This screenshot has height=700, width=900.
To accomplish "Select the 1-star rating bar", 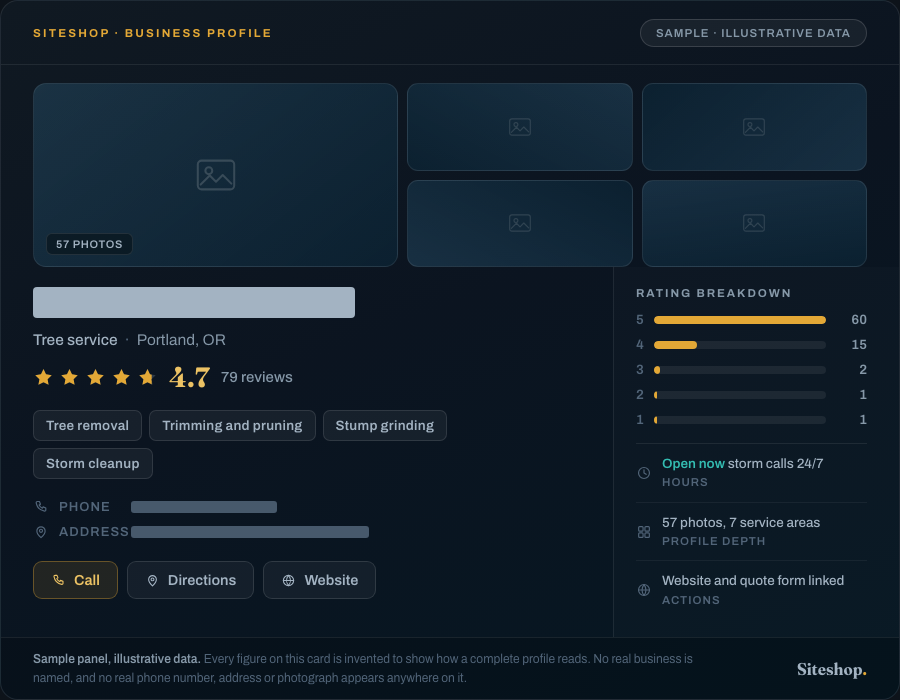I will coord(740,420).
